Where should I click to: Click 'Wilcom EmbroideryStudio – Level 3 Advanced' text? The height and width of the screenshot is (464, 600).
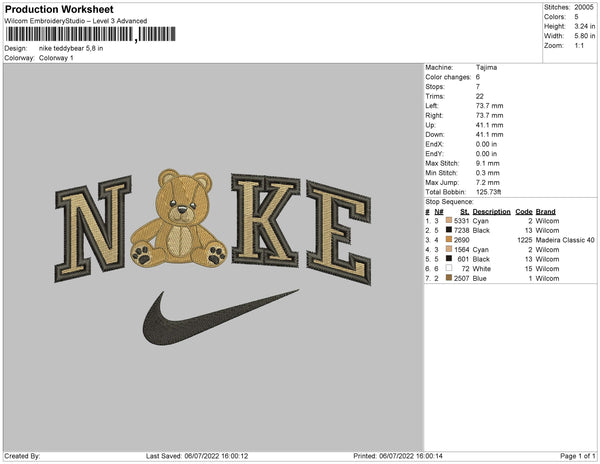pos(76,21)
